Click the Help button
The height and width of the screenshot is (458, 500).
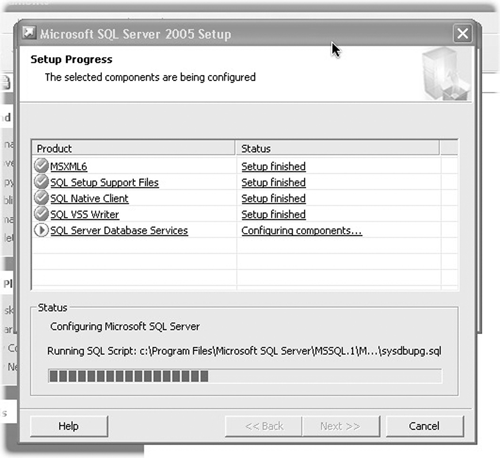tap(69, 426)
